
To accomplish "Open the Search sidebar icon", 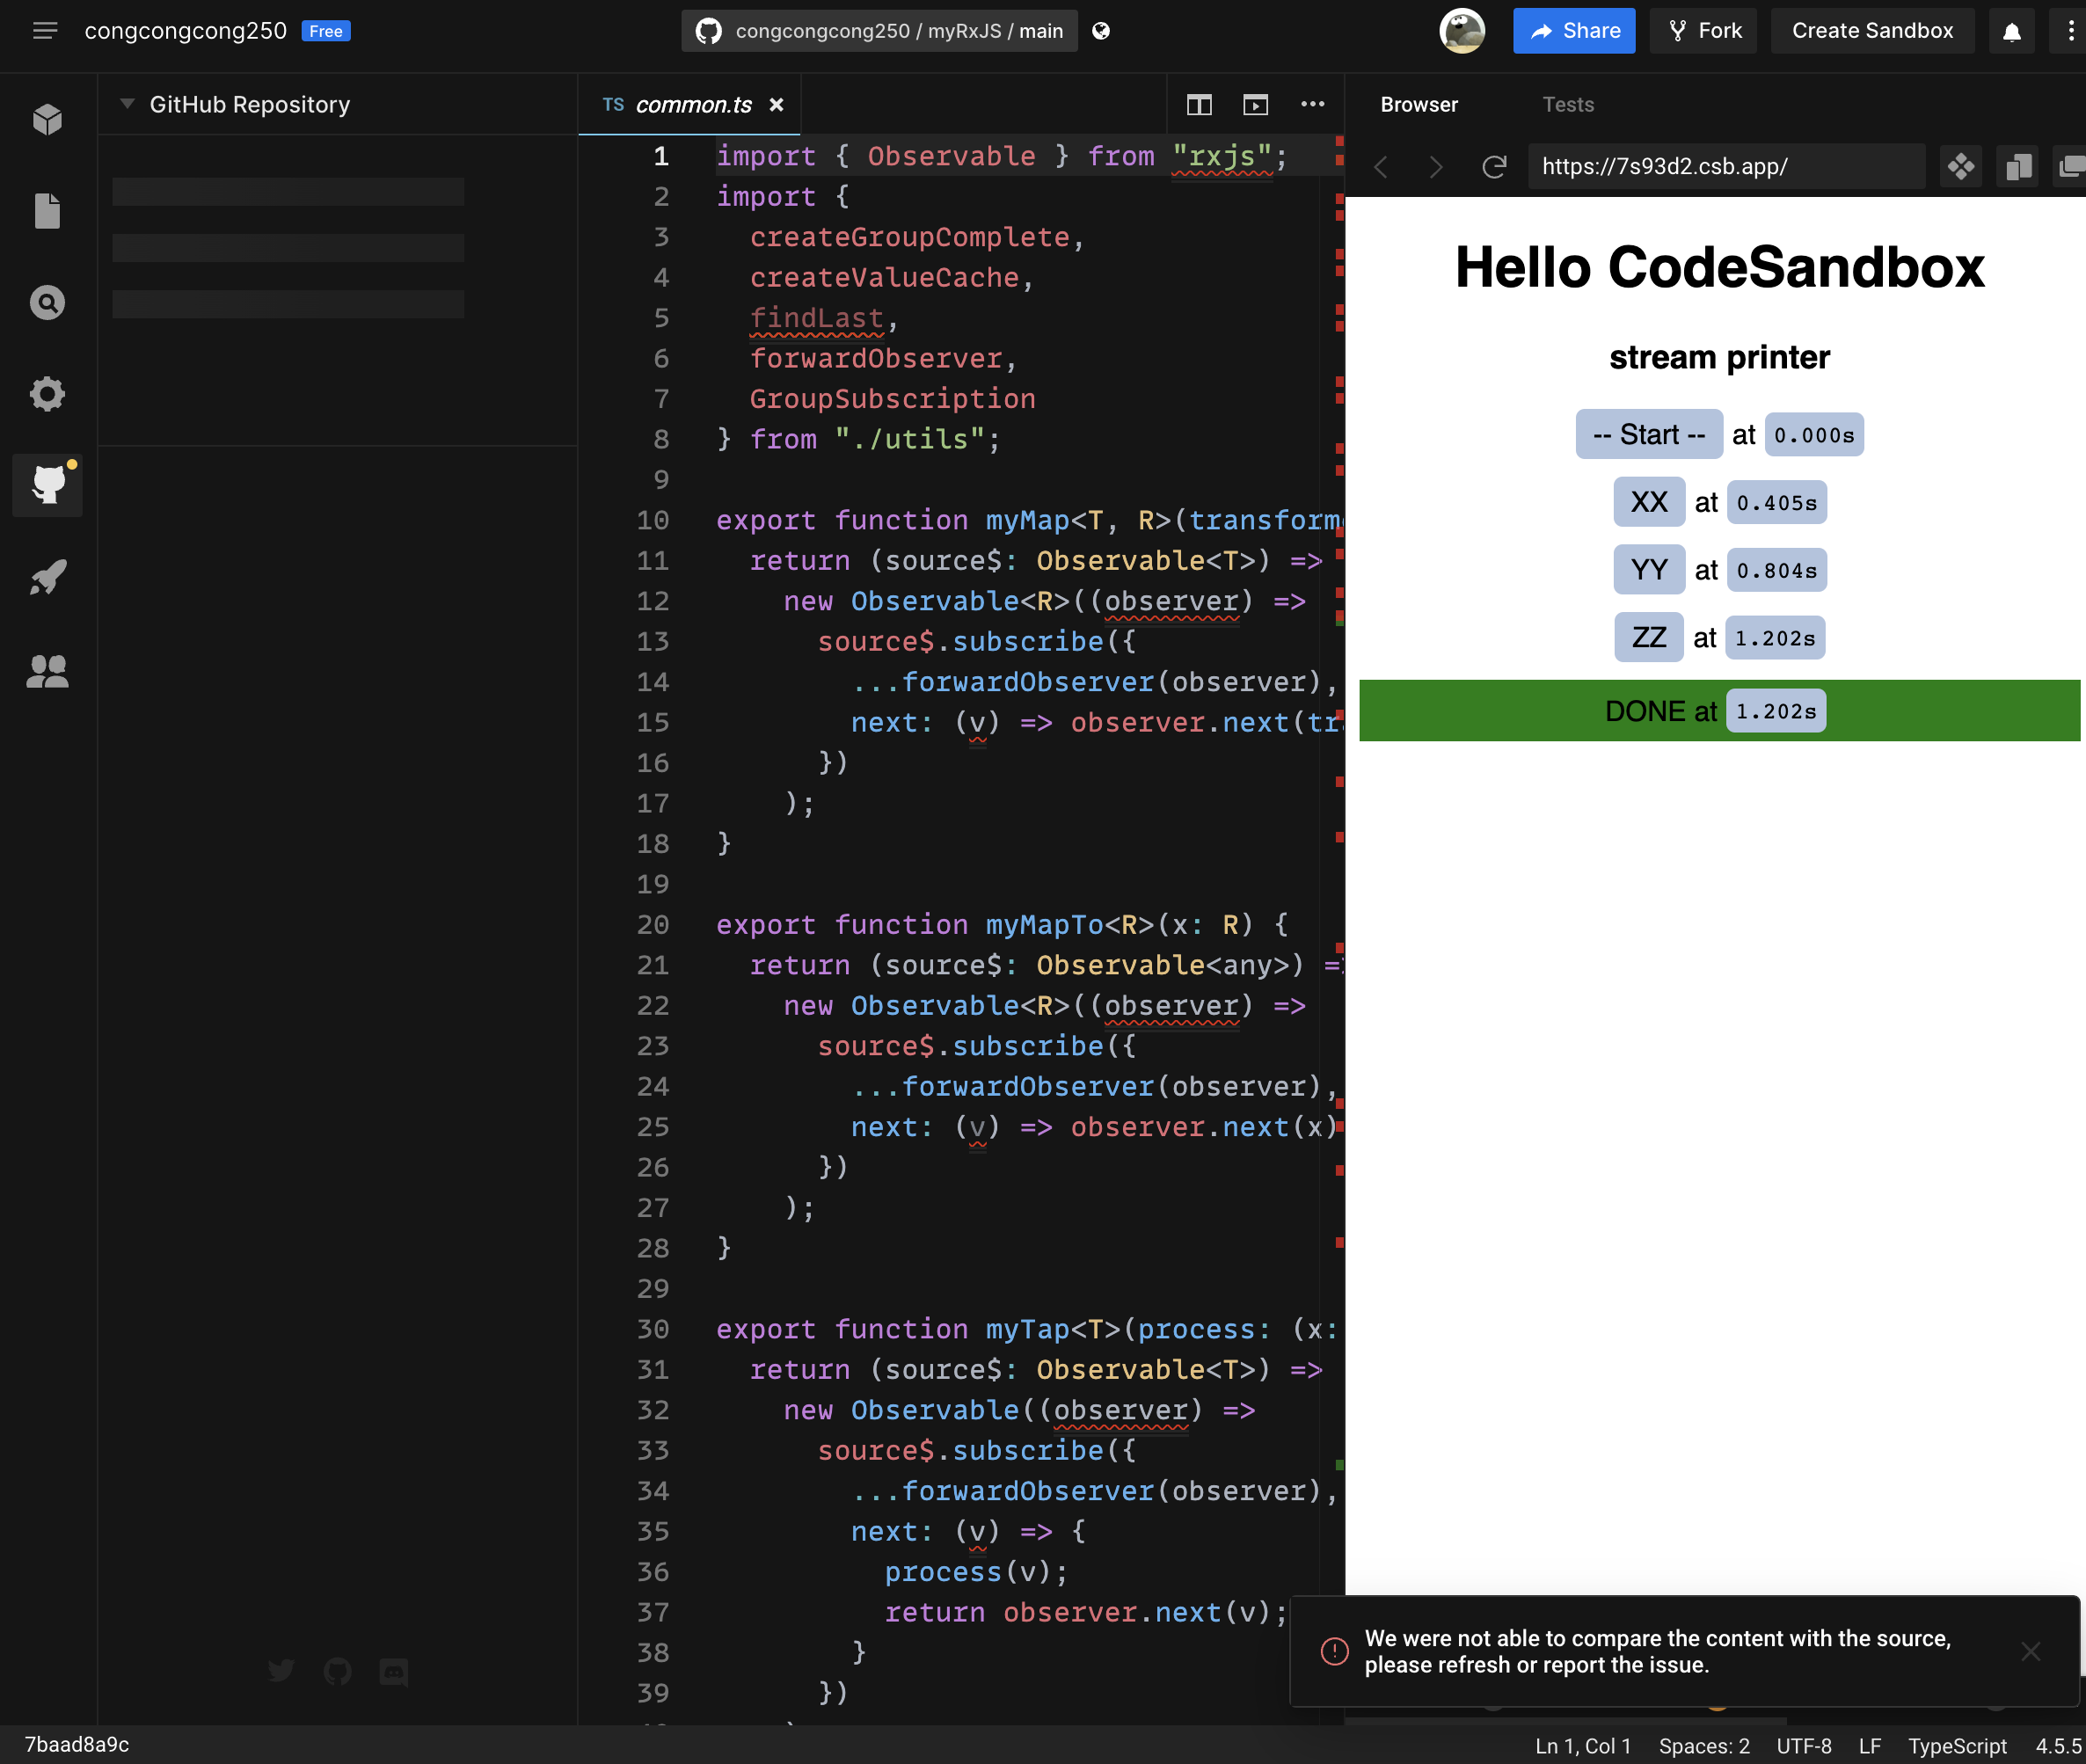I will click(x=47, y=302).
